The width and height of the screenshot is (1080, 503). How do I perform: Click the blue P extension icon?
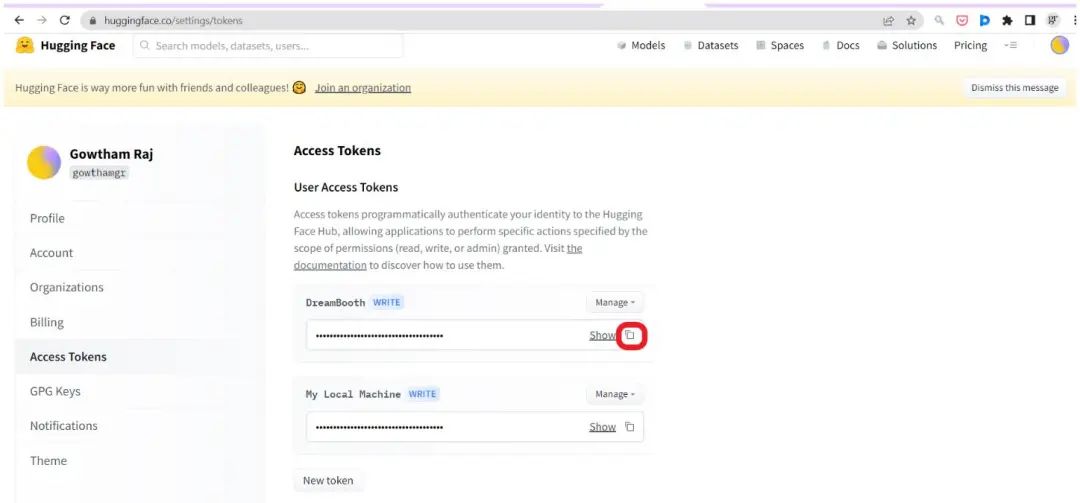(984, 21)
